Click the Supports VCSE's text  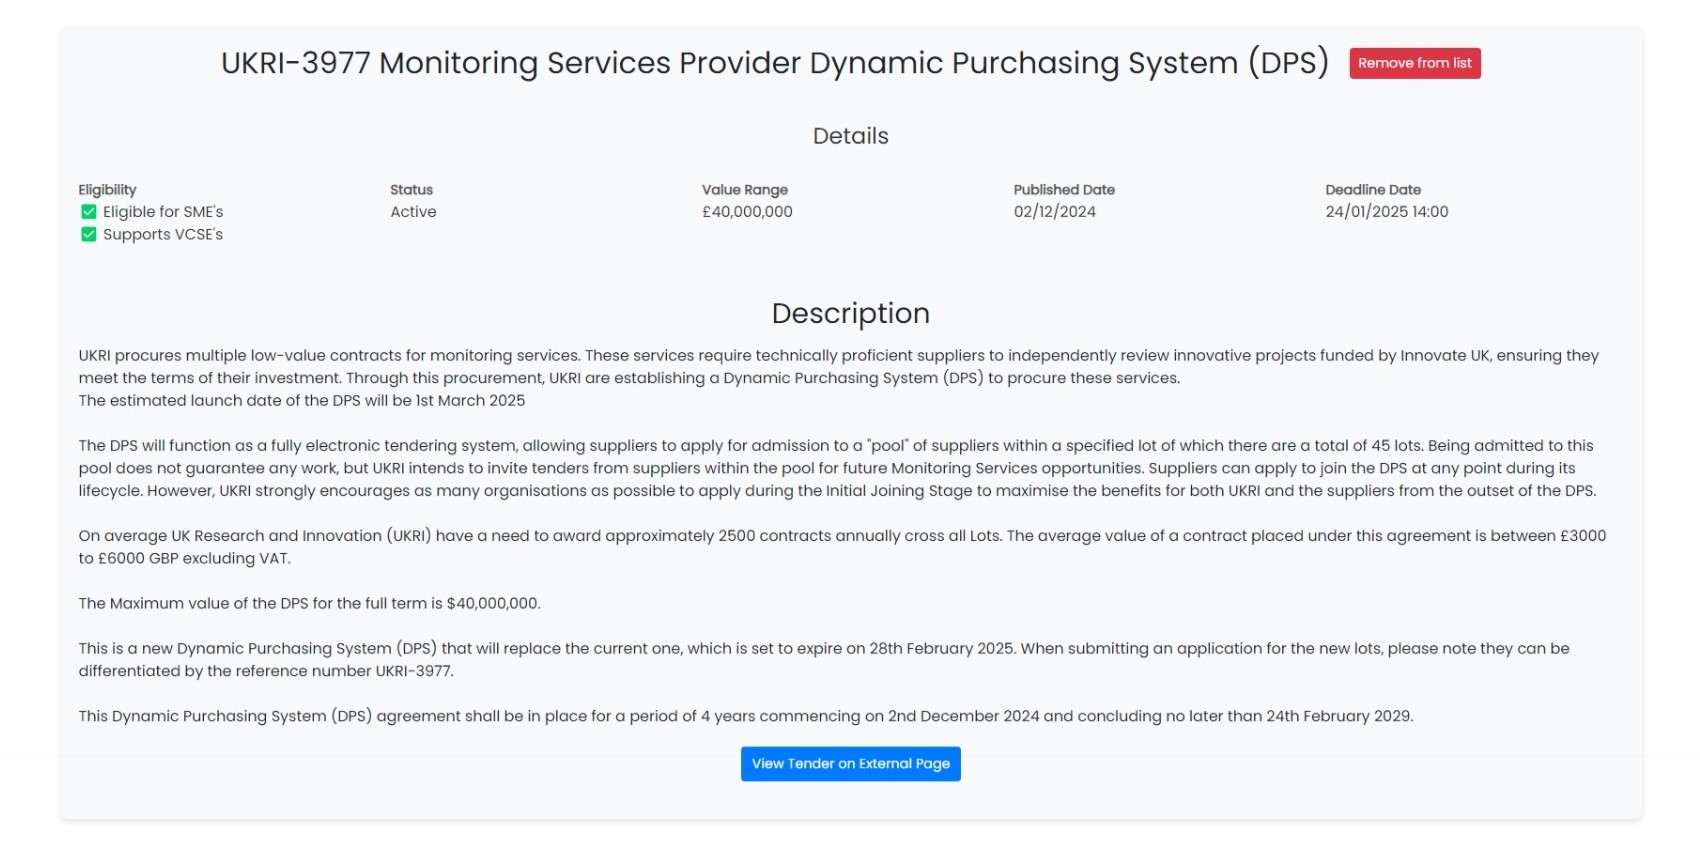(x=163, y=234)
